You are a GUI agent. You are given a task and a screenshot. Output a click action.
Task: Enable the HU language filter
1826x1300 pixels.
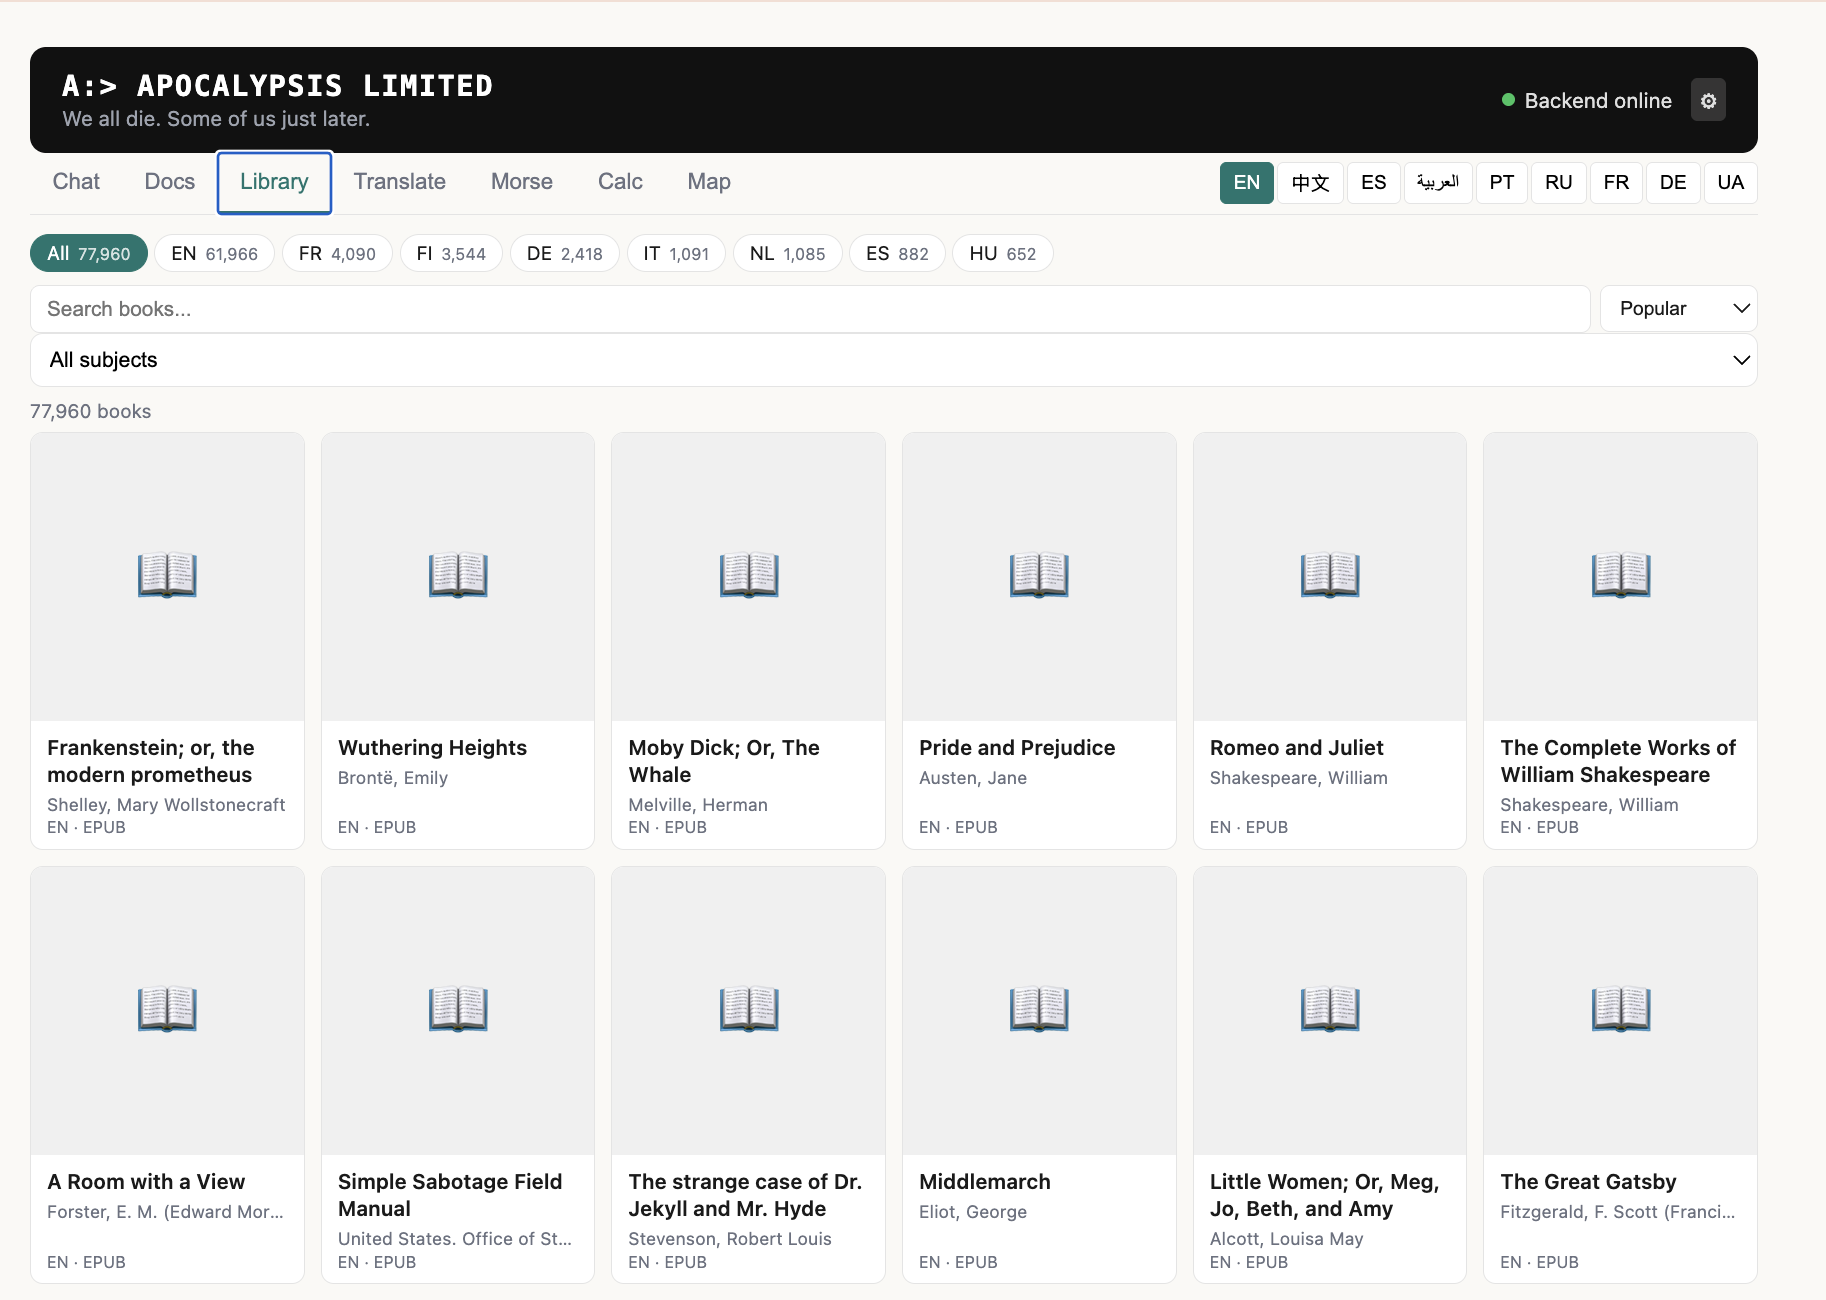[1002, 253]
